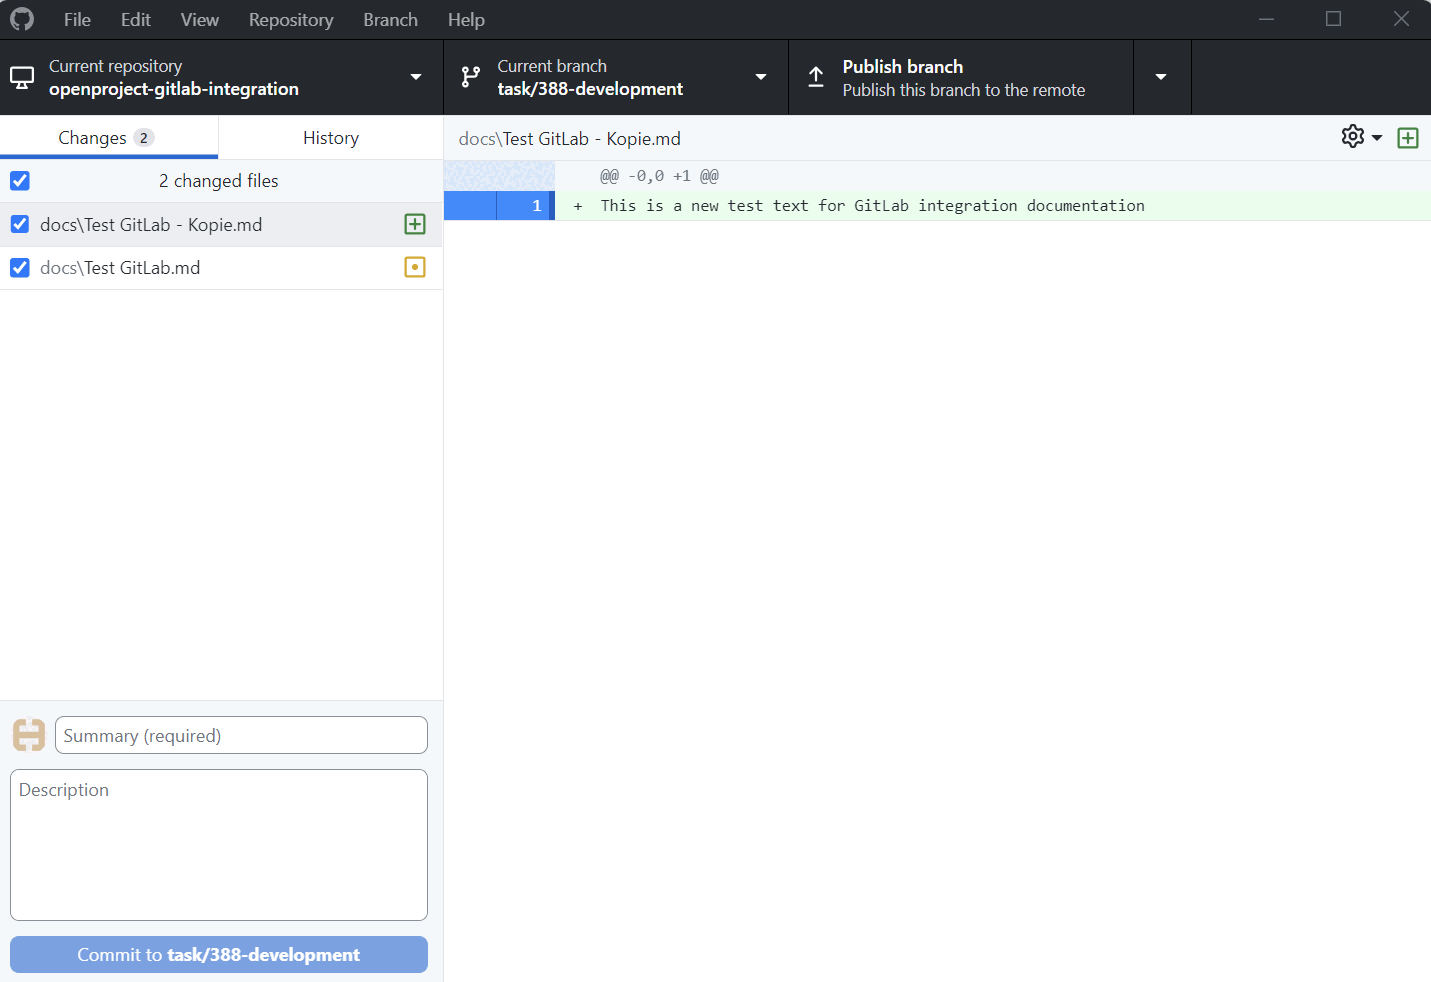Screen dimensions: 1431x982
Task: Uncheck the docs\Test GitLab.md checkbox
Action: click(x=20, y=267)
